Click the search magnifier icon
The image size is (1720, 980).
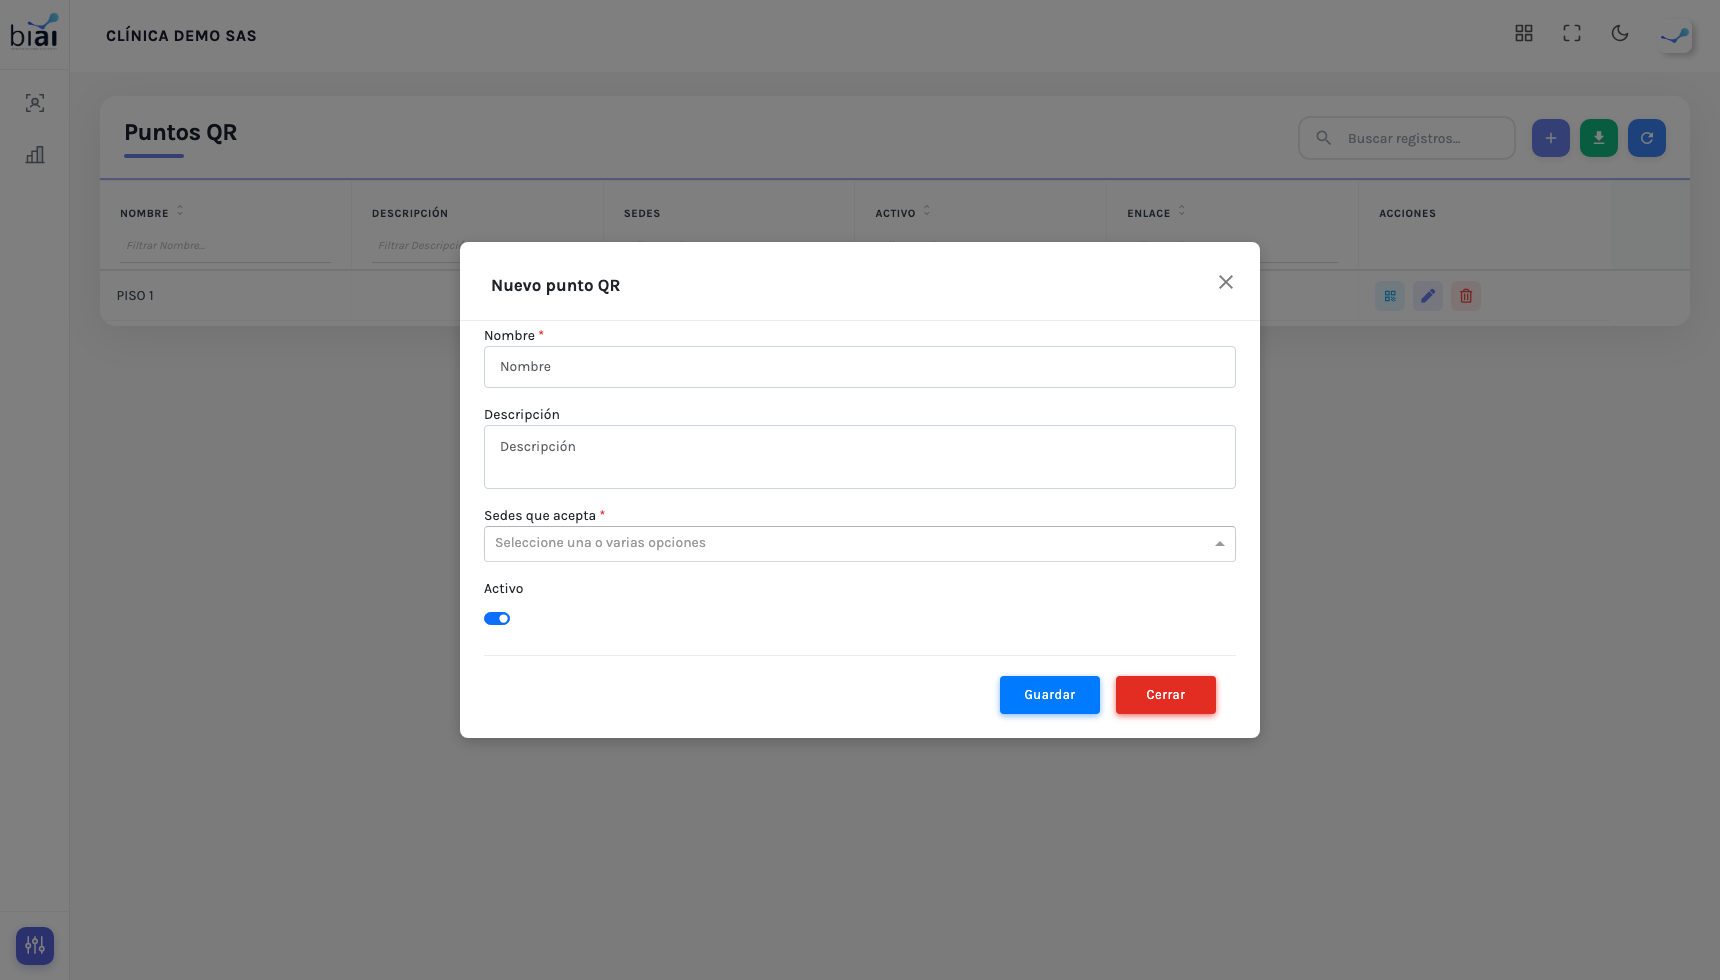[1323, 138]
